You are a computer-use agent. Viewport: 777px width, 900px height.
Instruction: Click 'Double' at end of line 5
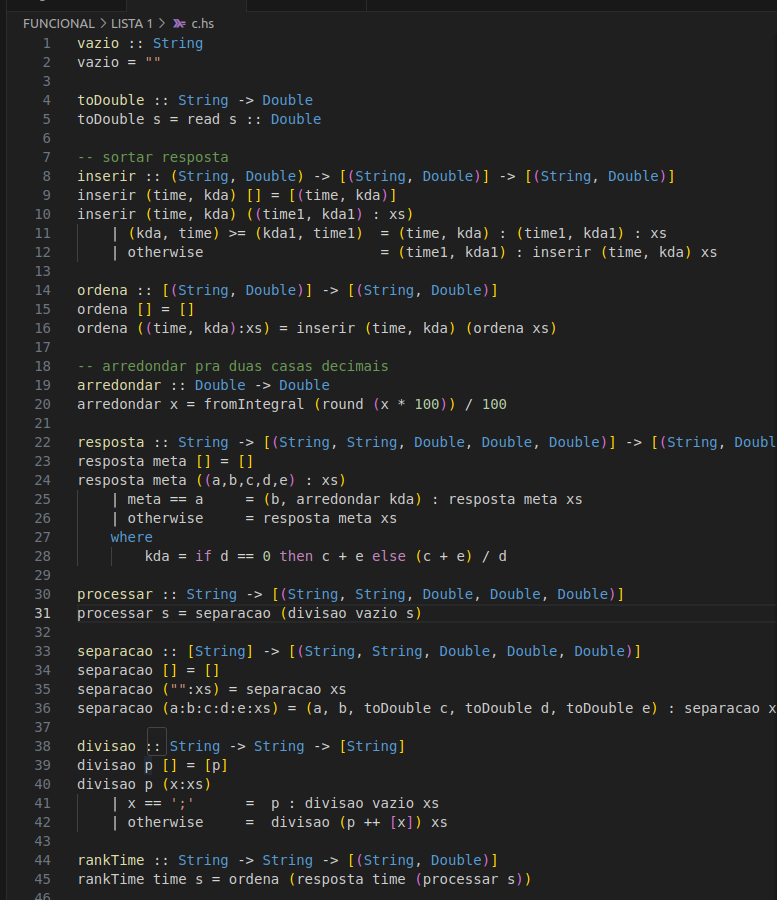[296, 119]
